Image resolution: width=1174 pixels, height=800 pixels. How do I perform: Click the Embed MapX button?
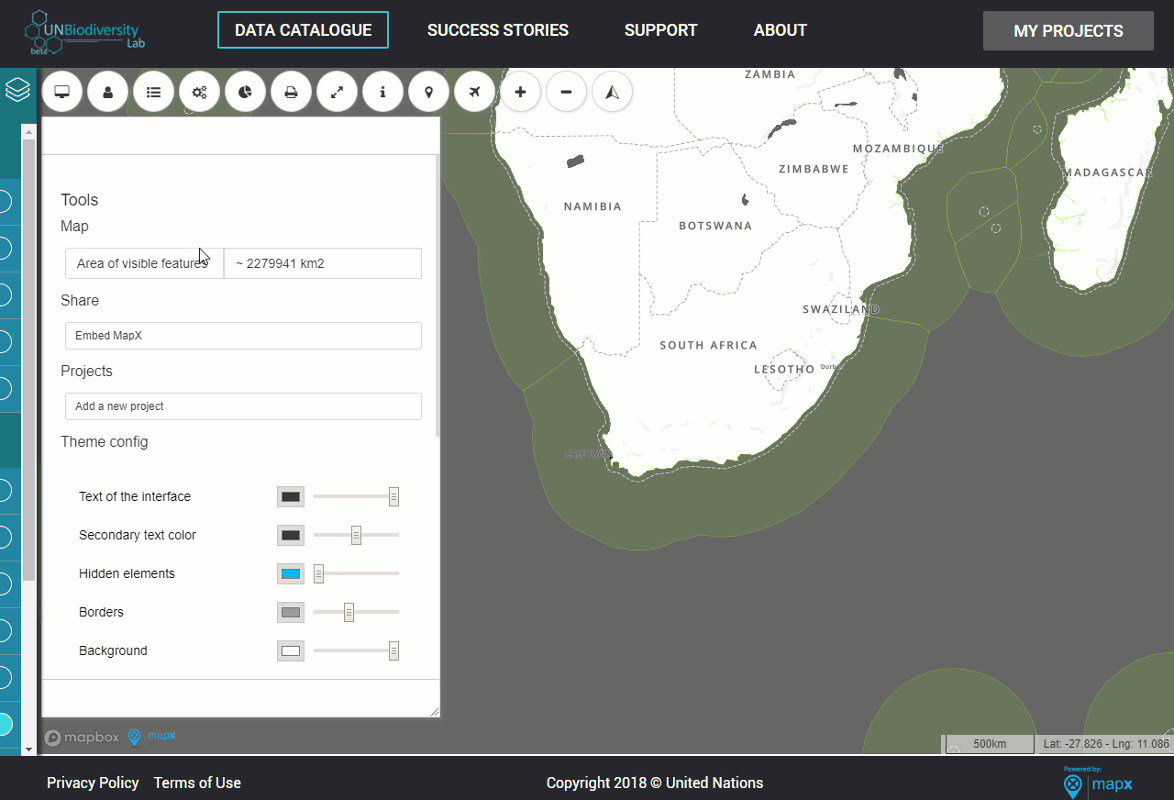tap(243, 336)
